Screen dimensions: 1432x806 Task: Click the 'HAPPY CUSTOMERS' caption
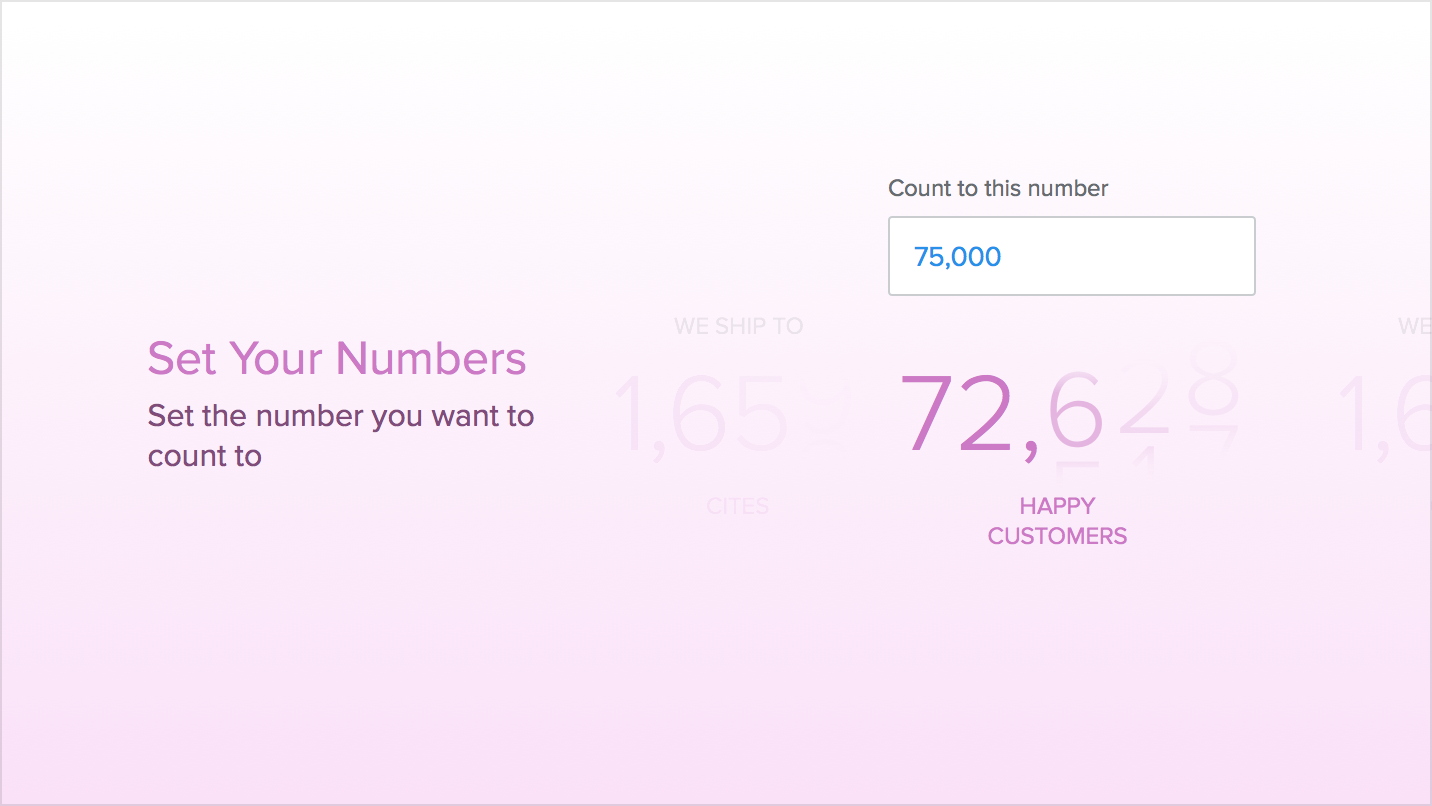pos(1057,521)
